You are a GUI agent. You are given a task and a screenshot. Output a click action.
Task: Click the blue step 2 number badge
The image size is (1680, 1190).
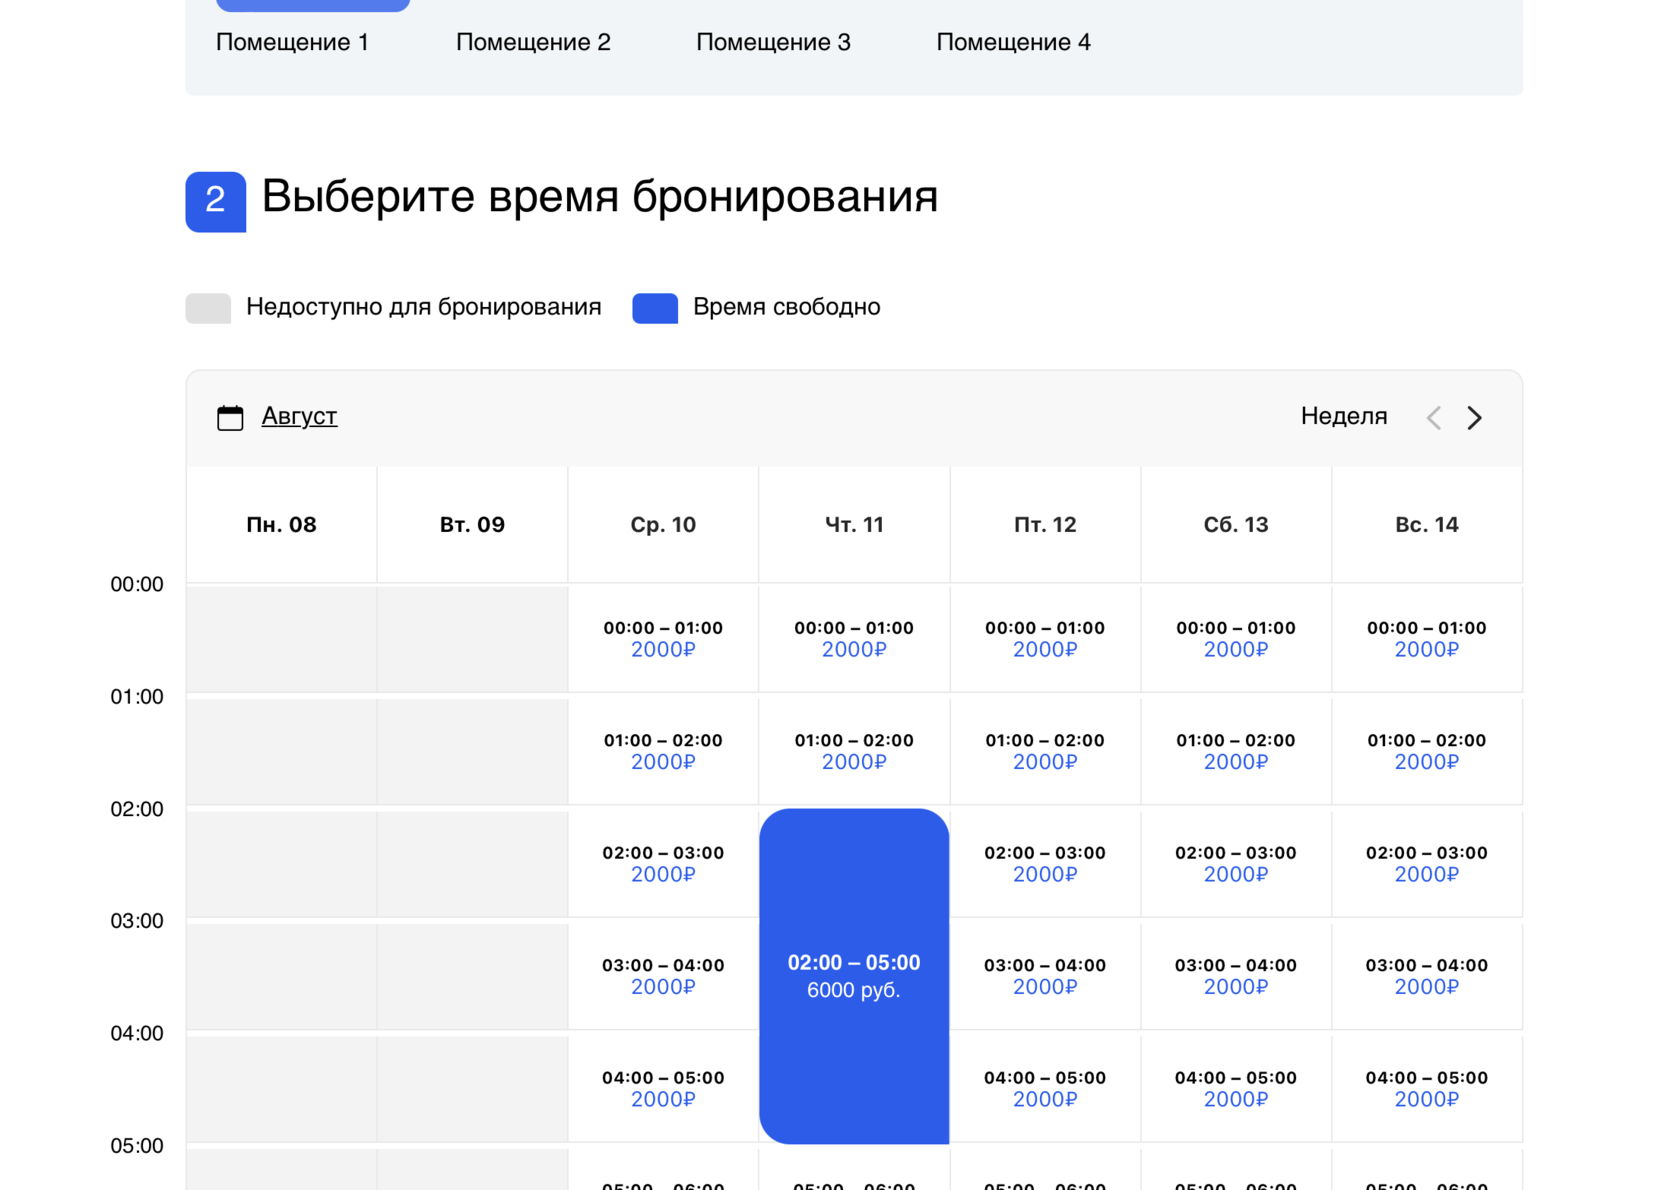tap(215, 201)
